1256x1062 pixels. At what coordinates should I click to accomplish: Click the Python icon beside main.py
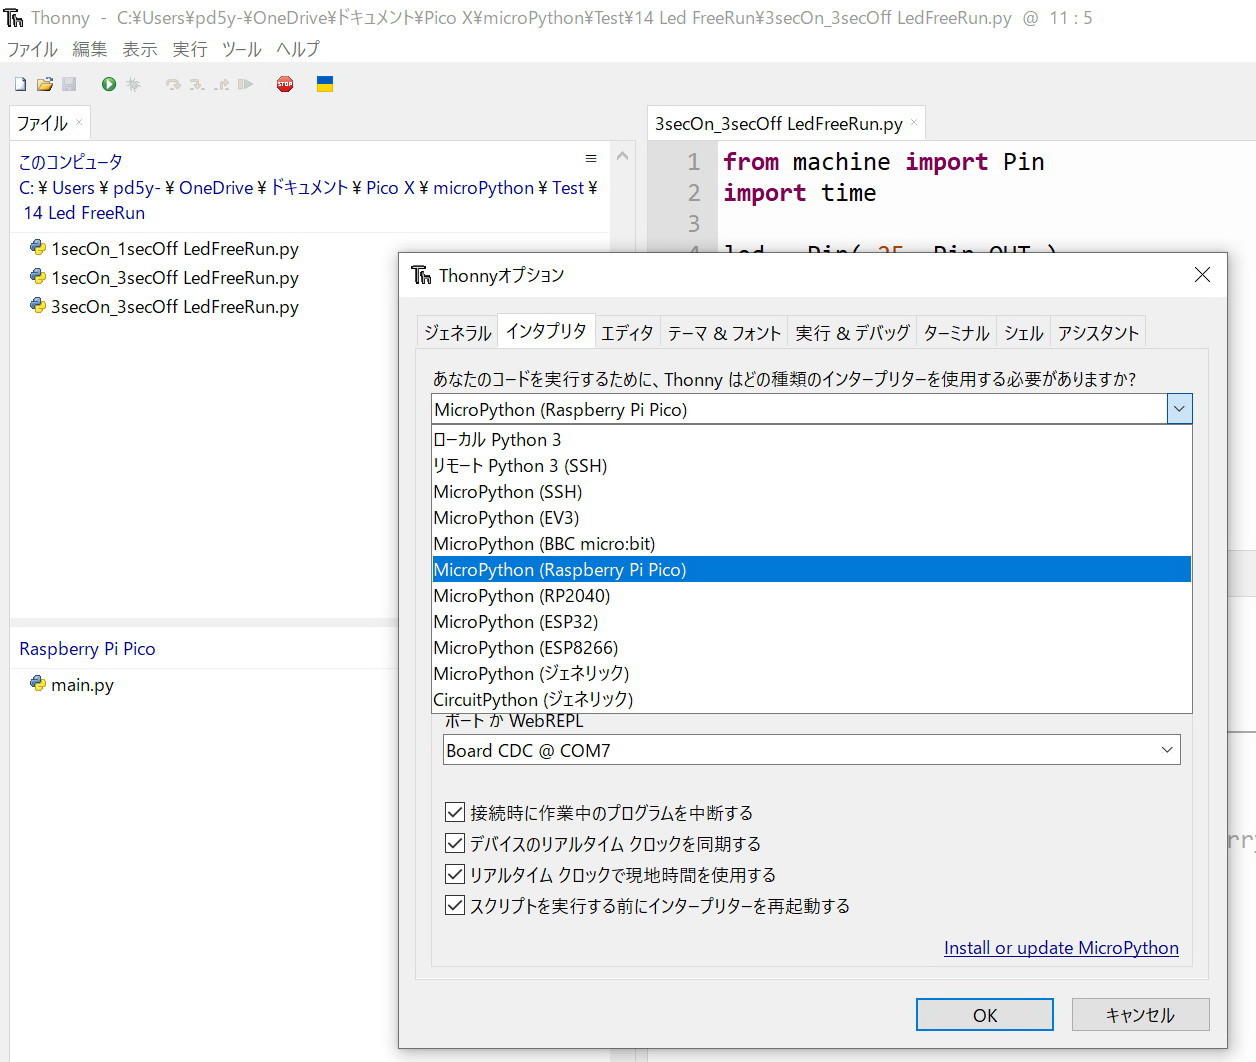tap(38, 684)
